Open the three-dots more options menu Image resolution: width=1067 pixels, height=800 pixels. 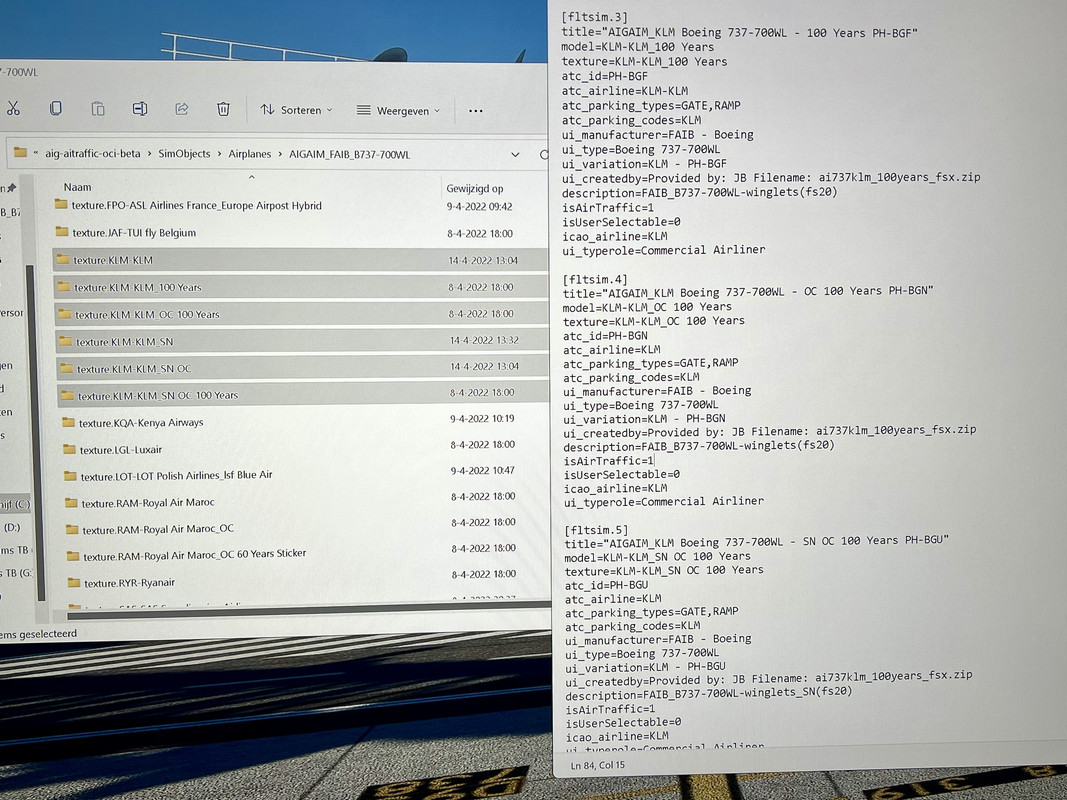tap(476, 111)
